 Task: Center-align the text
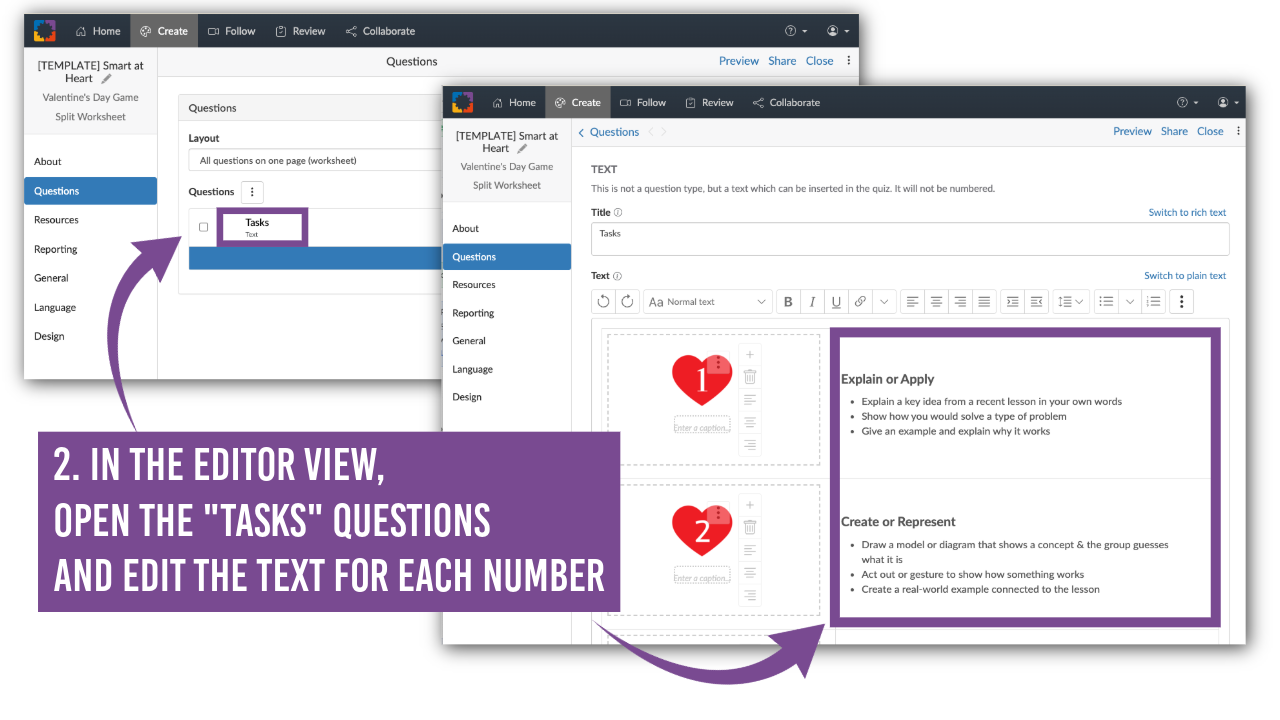(x=936, y=301)
